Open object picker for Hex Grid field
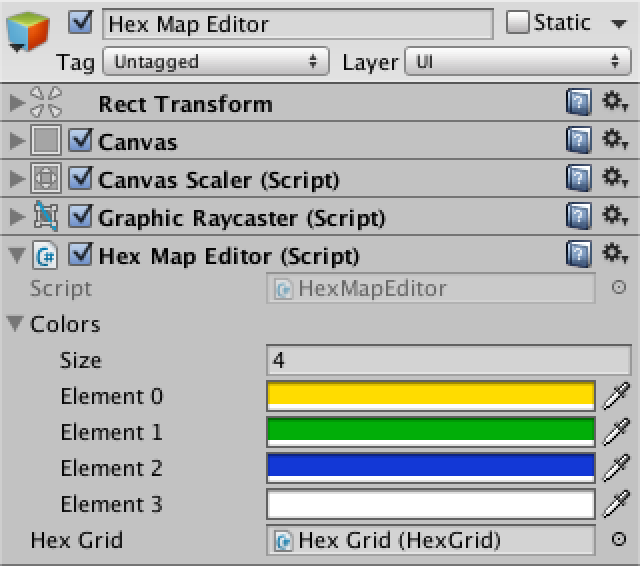The height and width of the screenshot is (566, 640). [x=619, y=539]
